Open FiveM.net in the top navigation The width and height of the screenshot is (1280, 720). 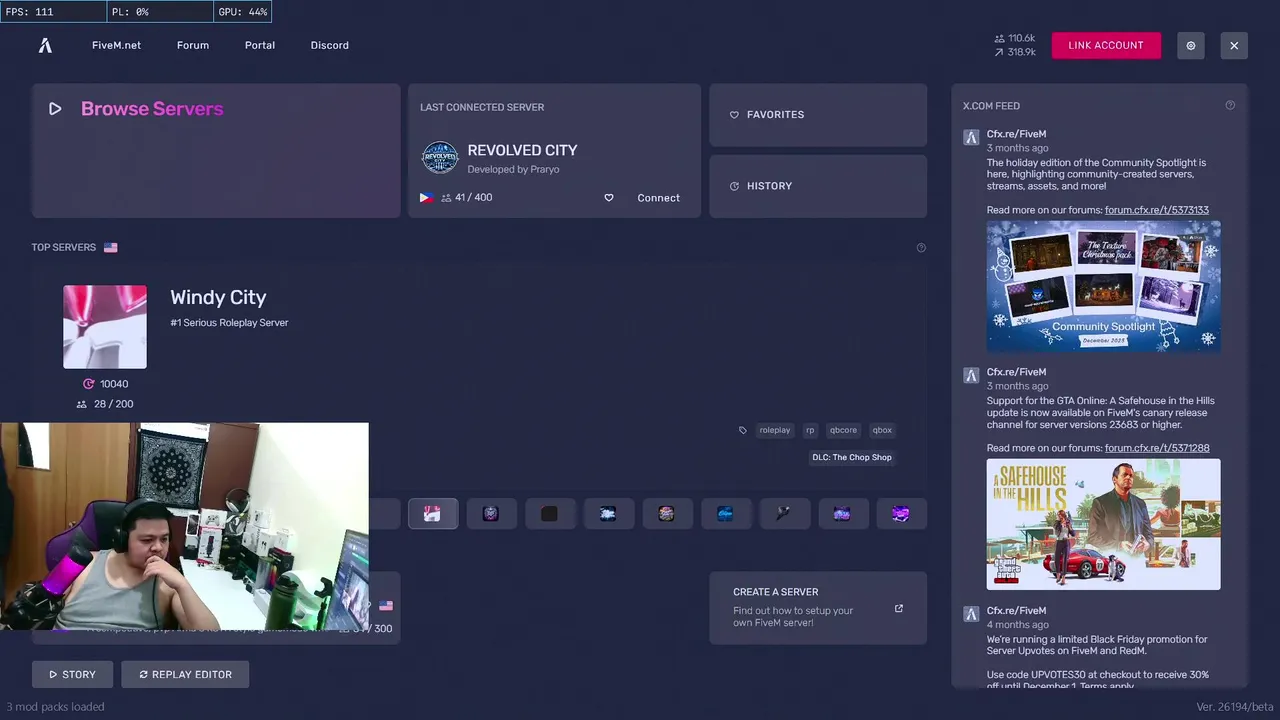tap(116, 45)
